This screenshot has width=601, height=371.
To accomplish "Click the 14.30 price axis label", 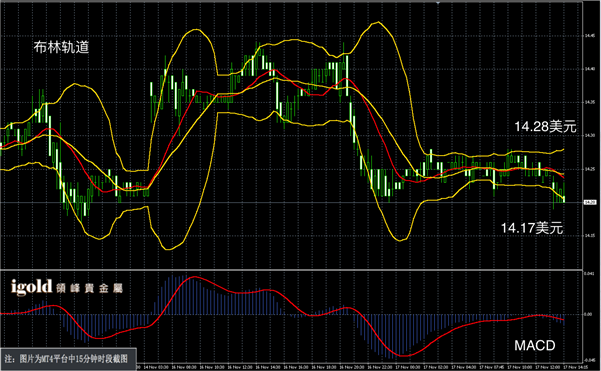I will (x=590, y=135).
